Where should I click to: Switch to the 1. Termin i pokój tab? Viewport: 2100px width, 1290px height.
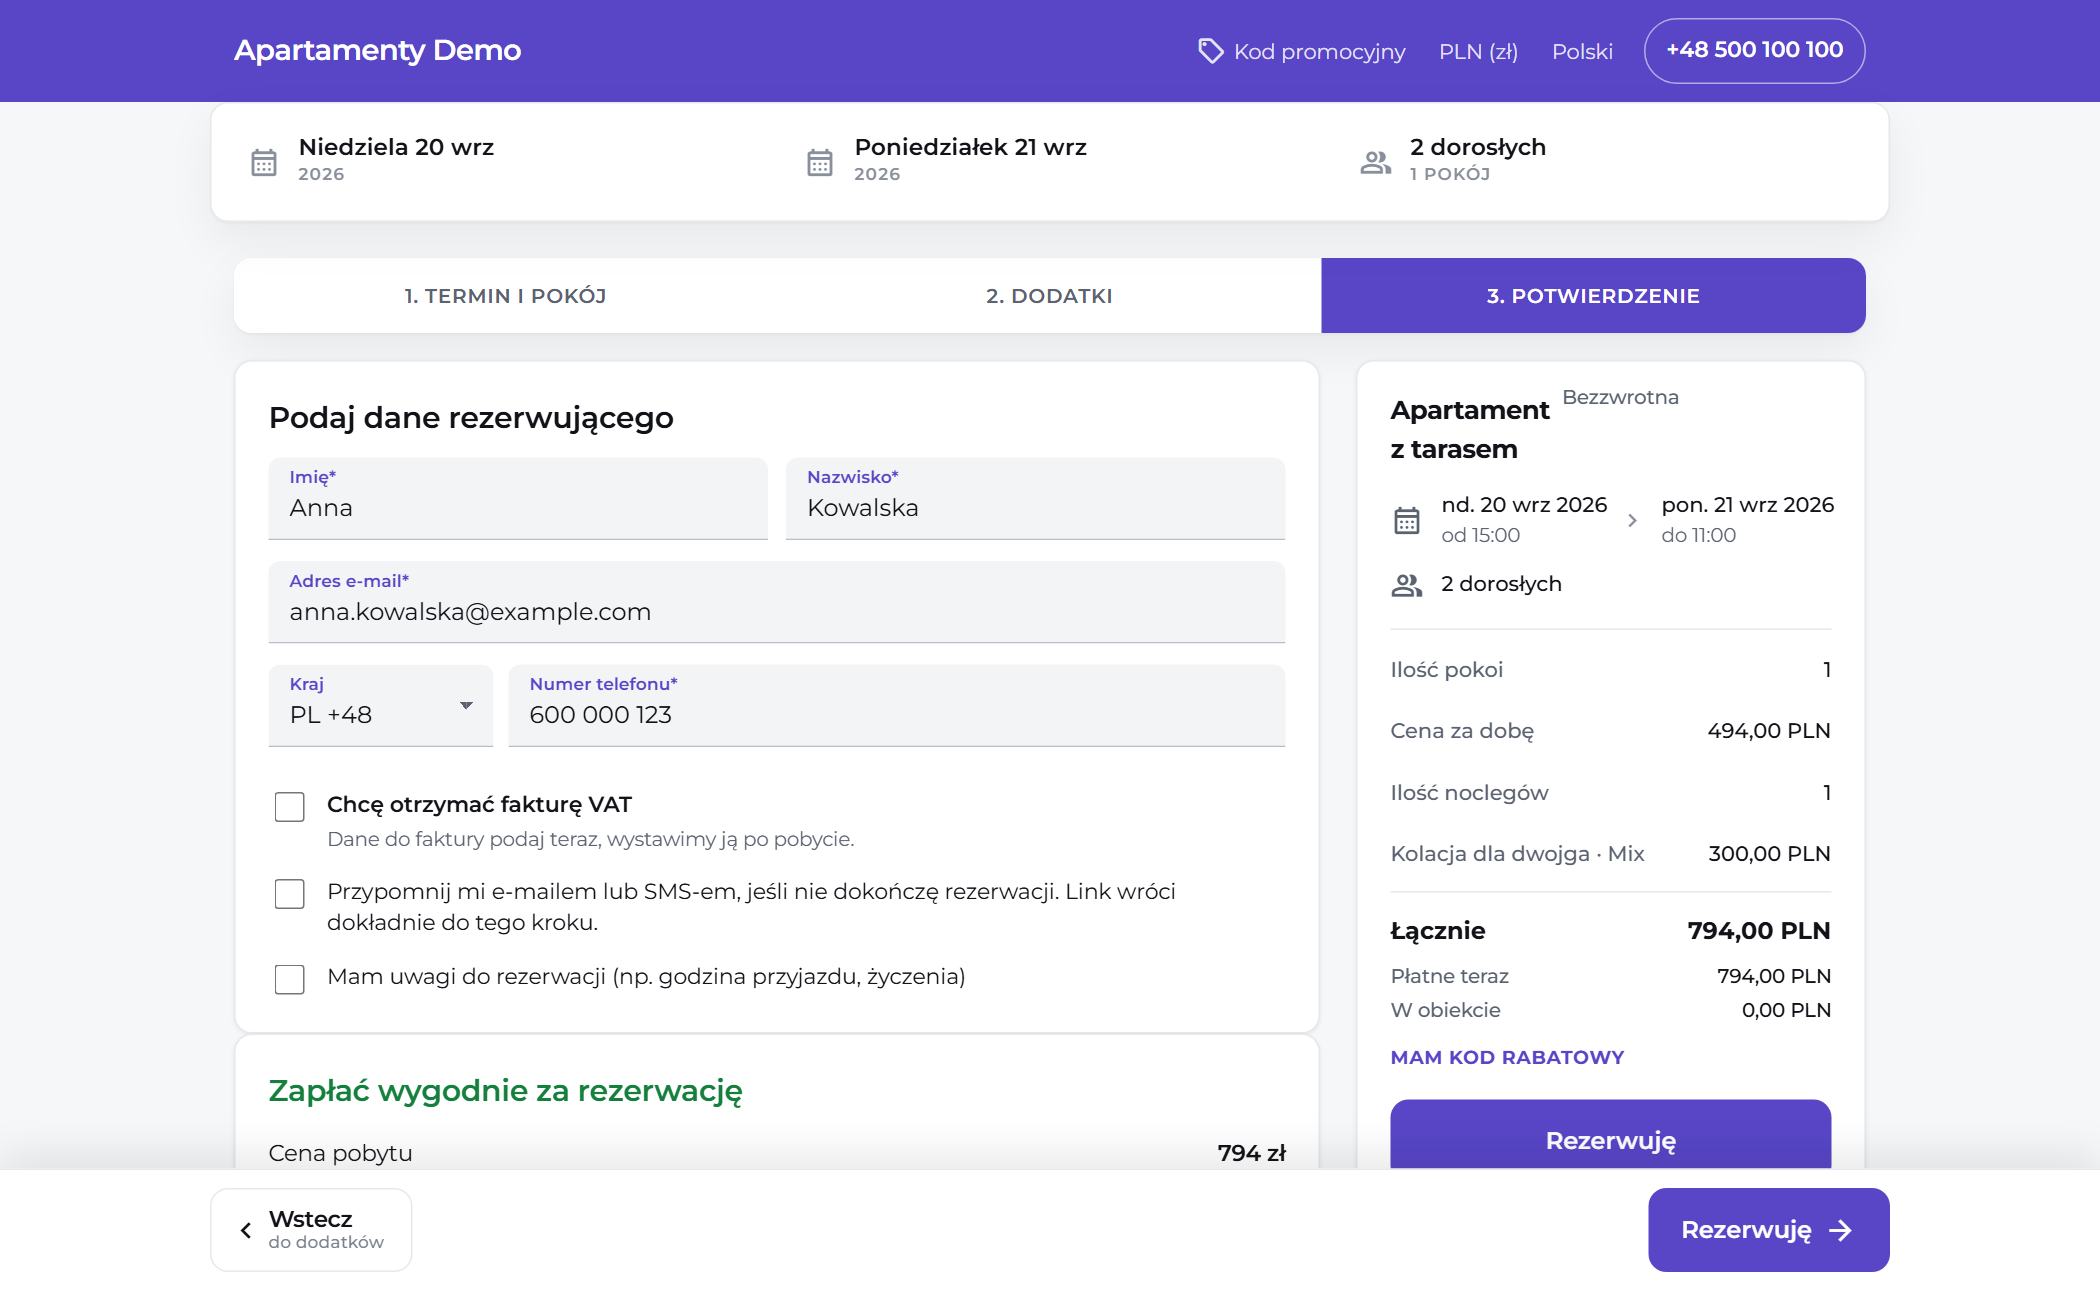[505, 296]
